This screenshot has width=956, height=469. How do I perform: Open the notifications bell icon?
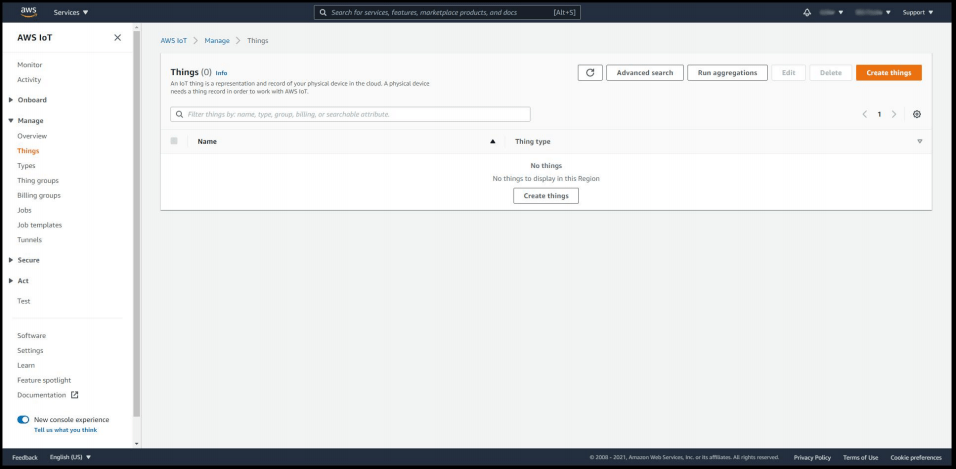tap(807, 12)
